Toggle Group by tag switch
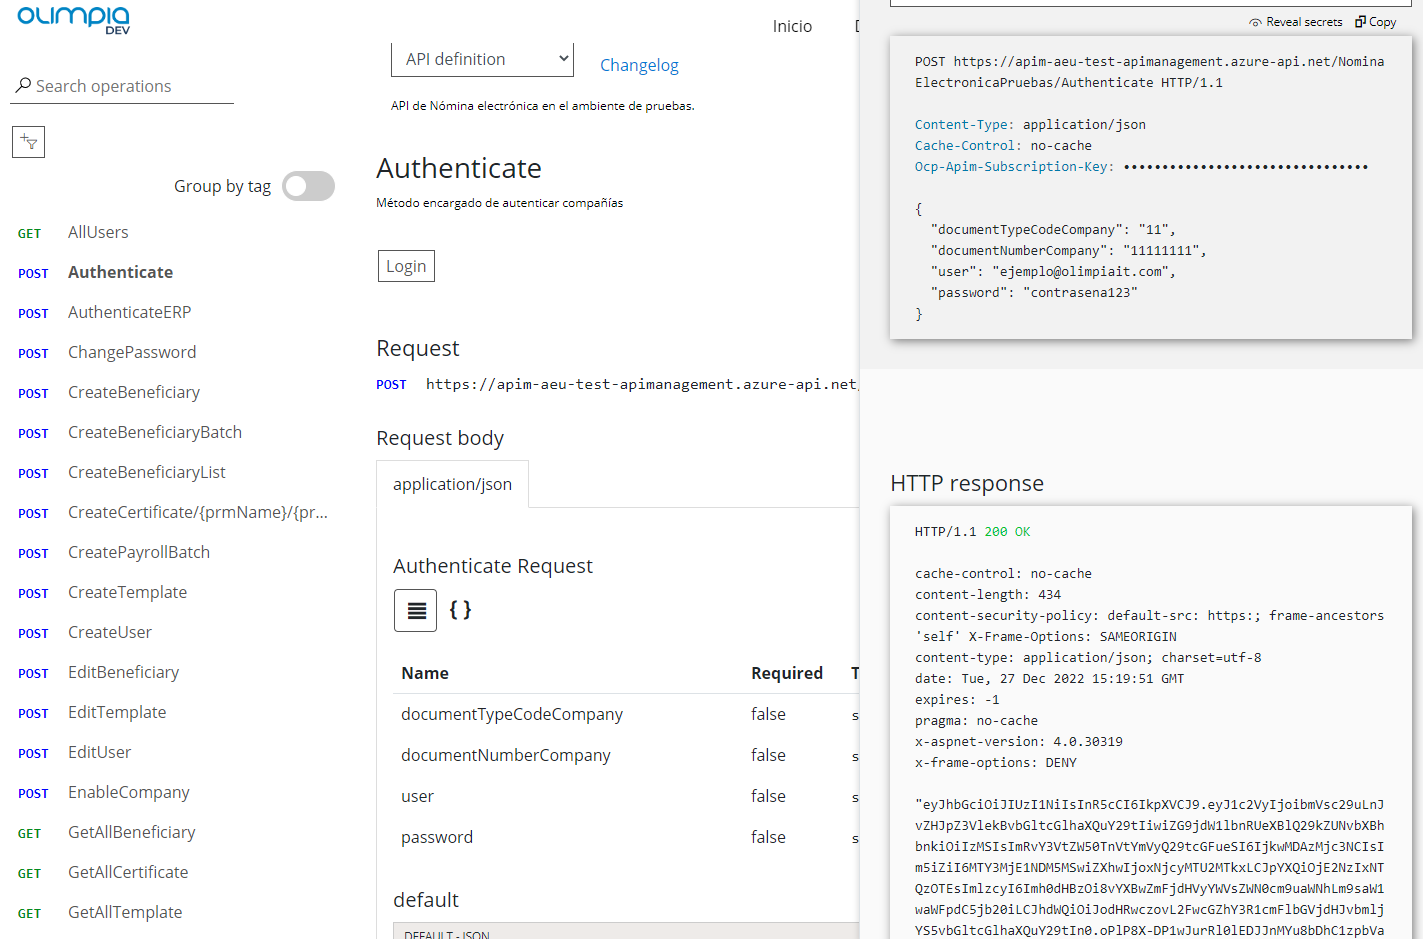1423x939 pixels. (x=308, y=186)
